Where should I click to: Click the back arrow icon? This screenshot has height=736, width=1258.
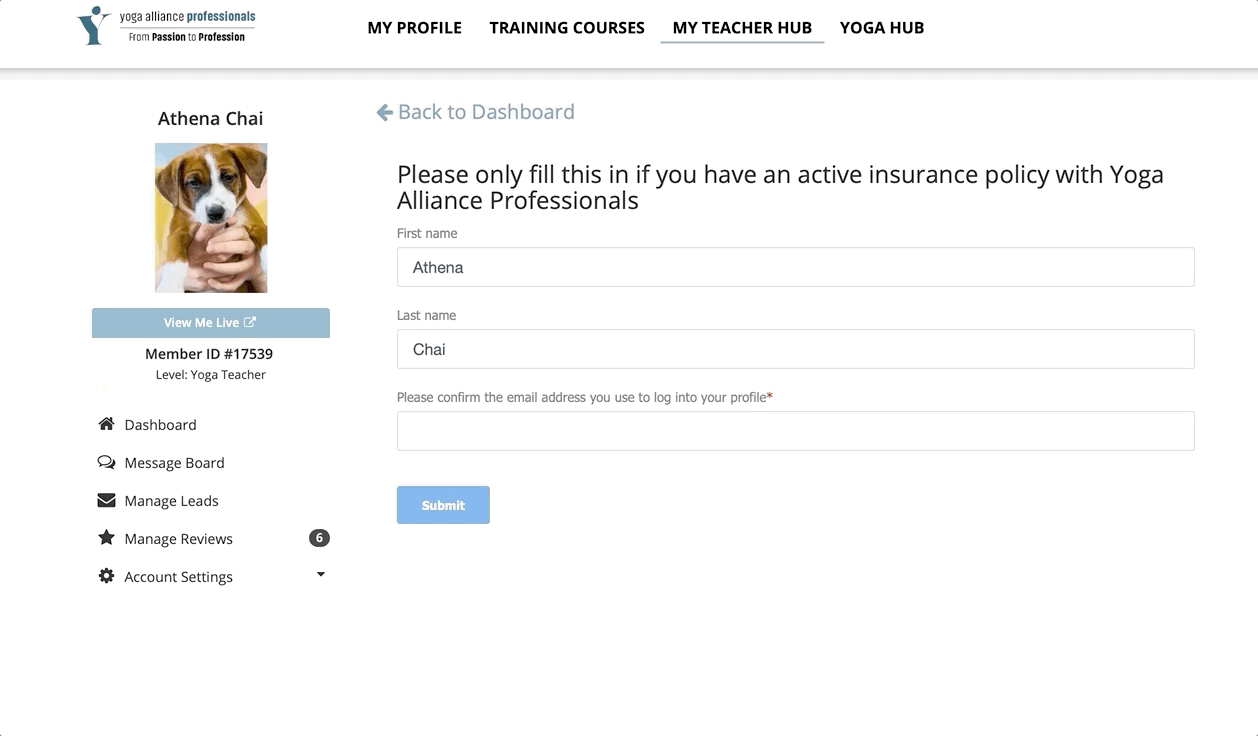point(384,112)
